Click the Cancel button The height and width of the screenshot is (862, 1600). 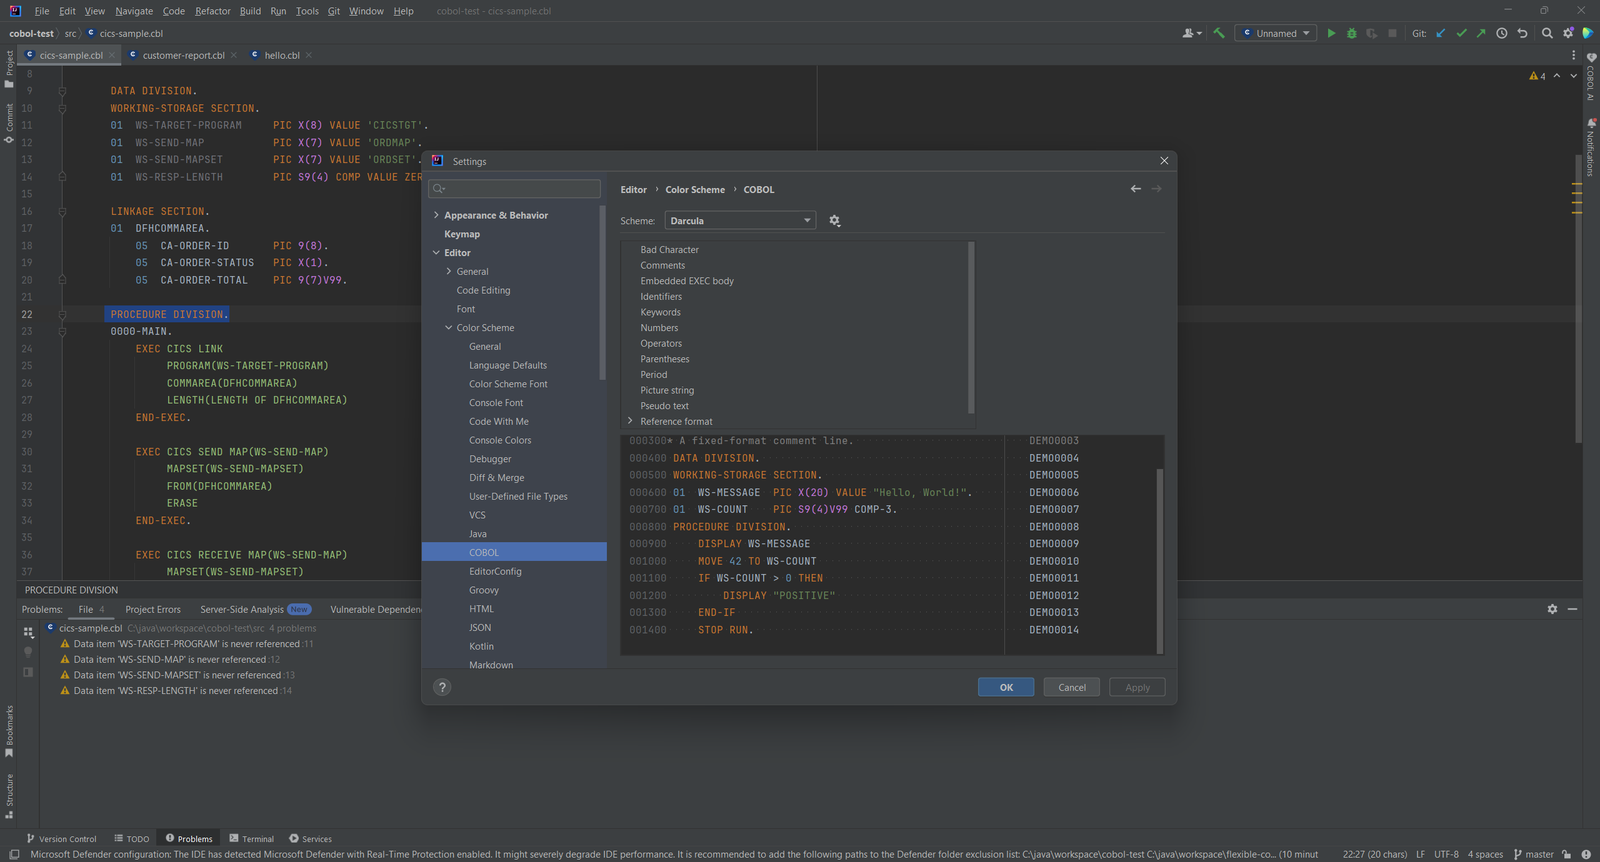1072,687
